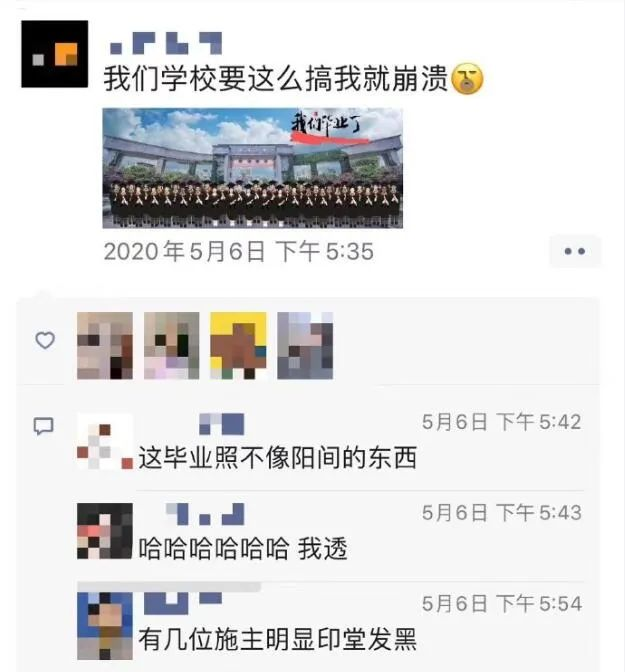Tap the heart likes icon
This screenshot has width=625, height=672.
click(45, 341)
